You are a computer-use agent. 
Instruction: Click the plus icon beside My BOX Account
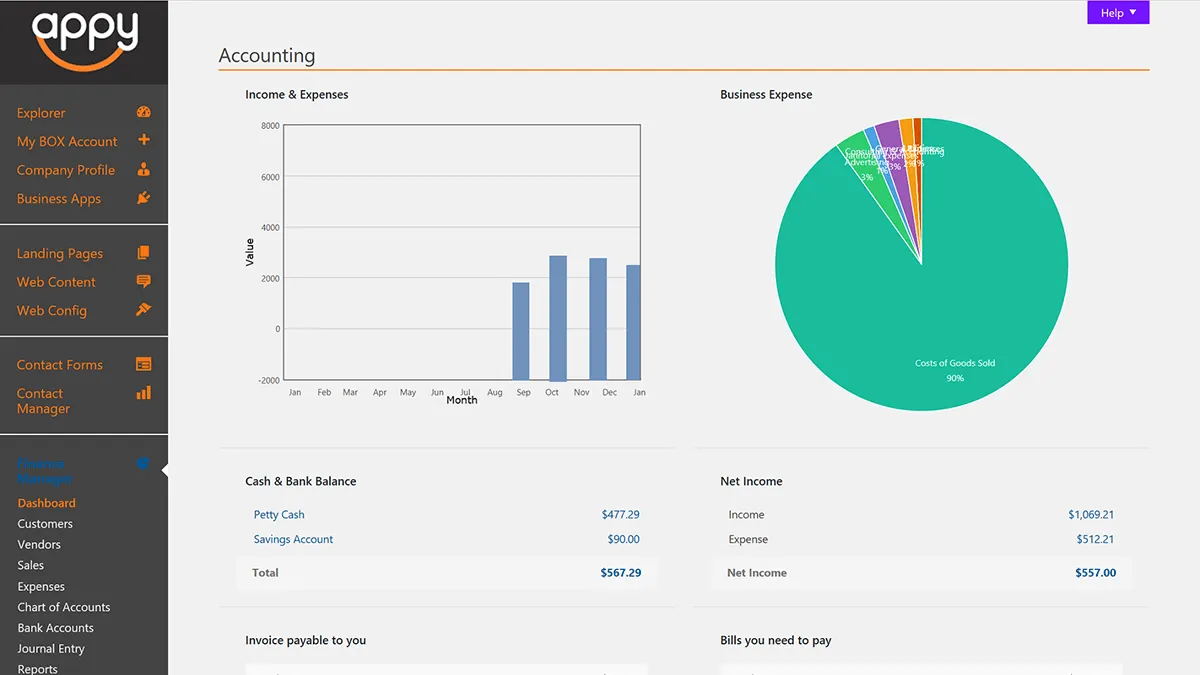click(x=143, y=140)
